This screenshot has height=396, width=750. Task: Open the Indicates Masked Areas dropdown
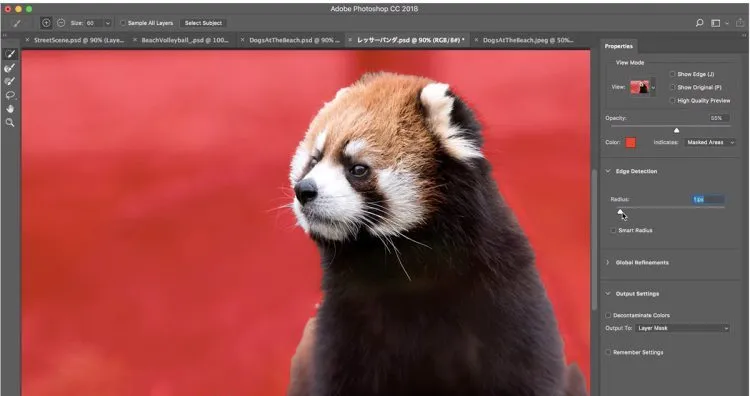tap(709, 143)
